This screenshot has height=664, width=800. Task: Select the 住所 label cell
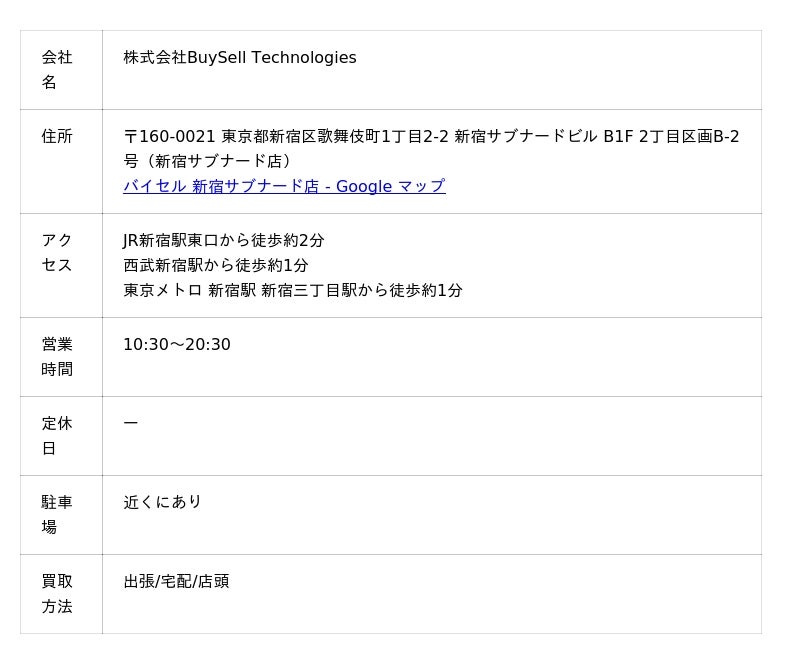(x=61, y=161)
